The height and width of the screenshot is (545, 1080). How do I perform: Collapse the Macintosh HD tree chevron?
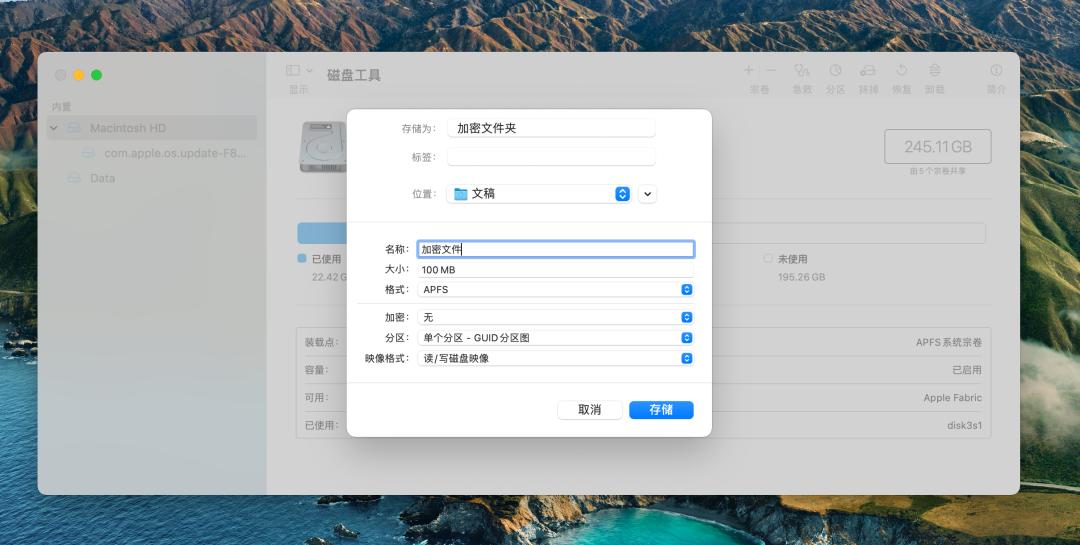54,128
